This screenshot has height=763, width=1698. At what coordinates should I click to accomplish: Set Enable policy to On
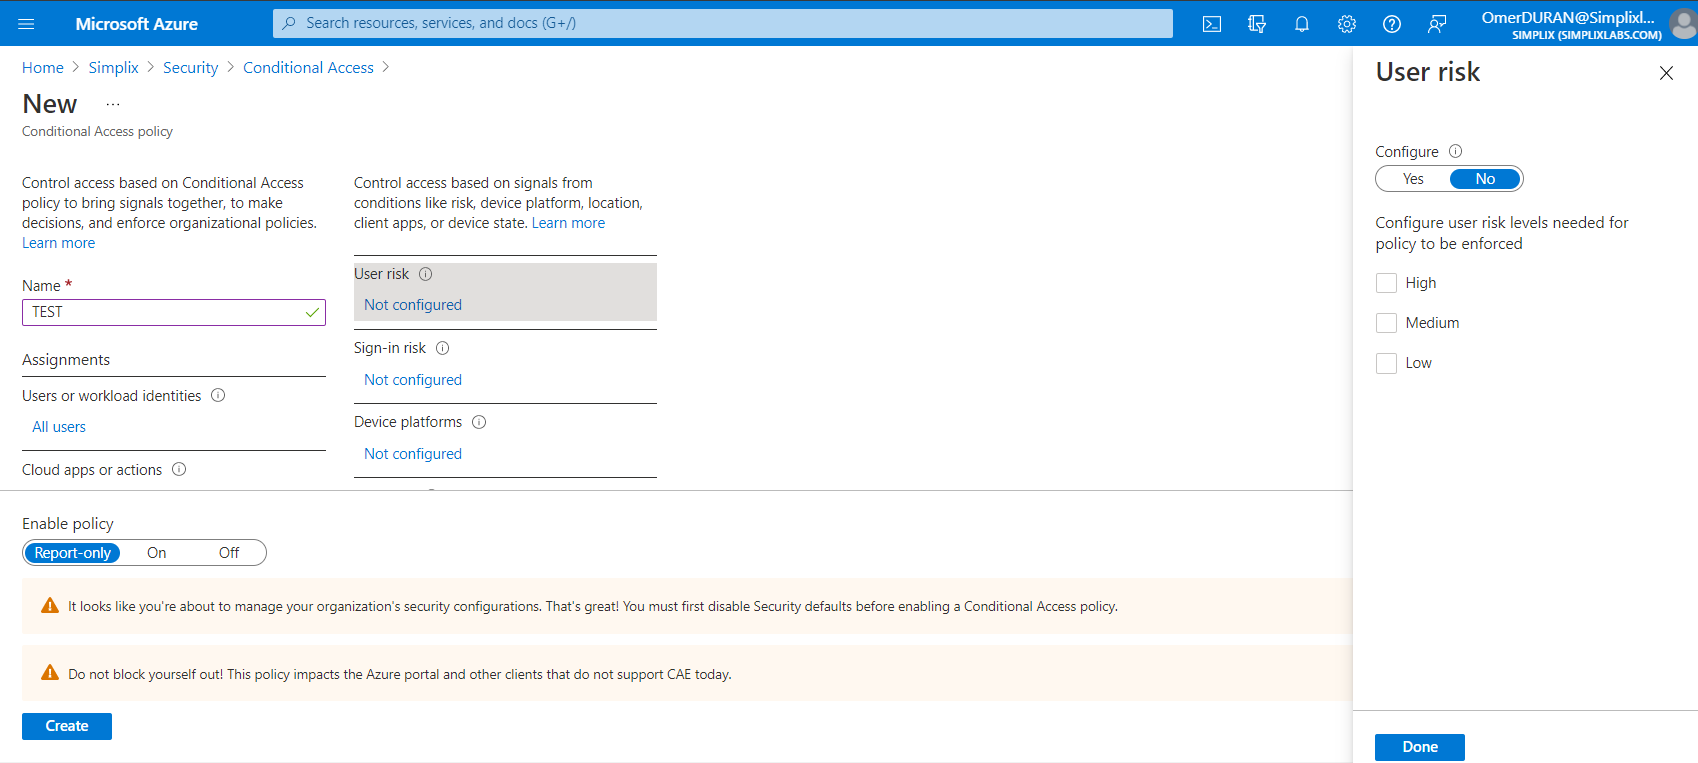(157, 553)
